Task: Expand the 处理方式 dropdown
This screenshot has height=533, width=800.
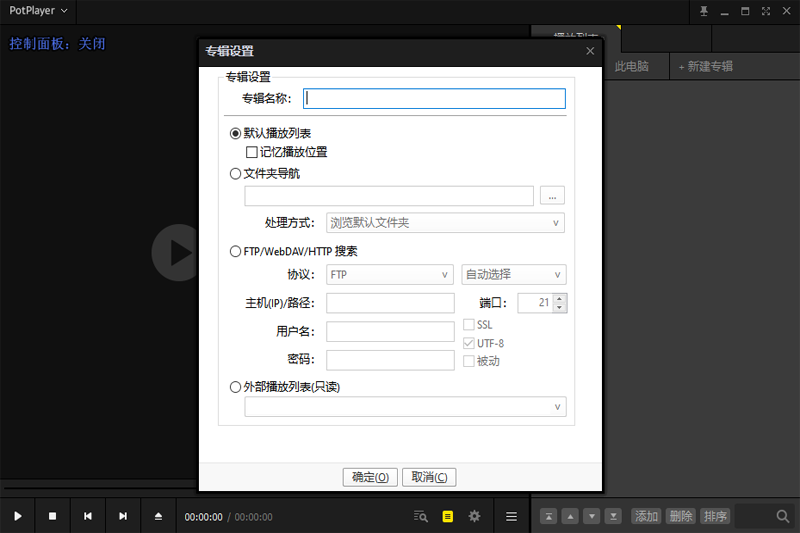Action: pos(445,223)
